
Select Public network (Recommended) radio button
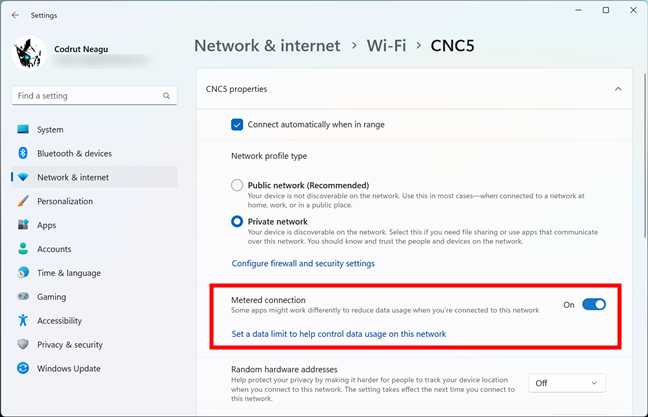coord(237,185)
